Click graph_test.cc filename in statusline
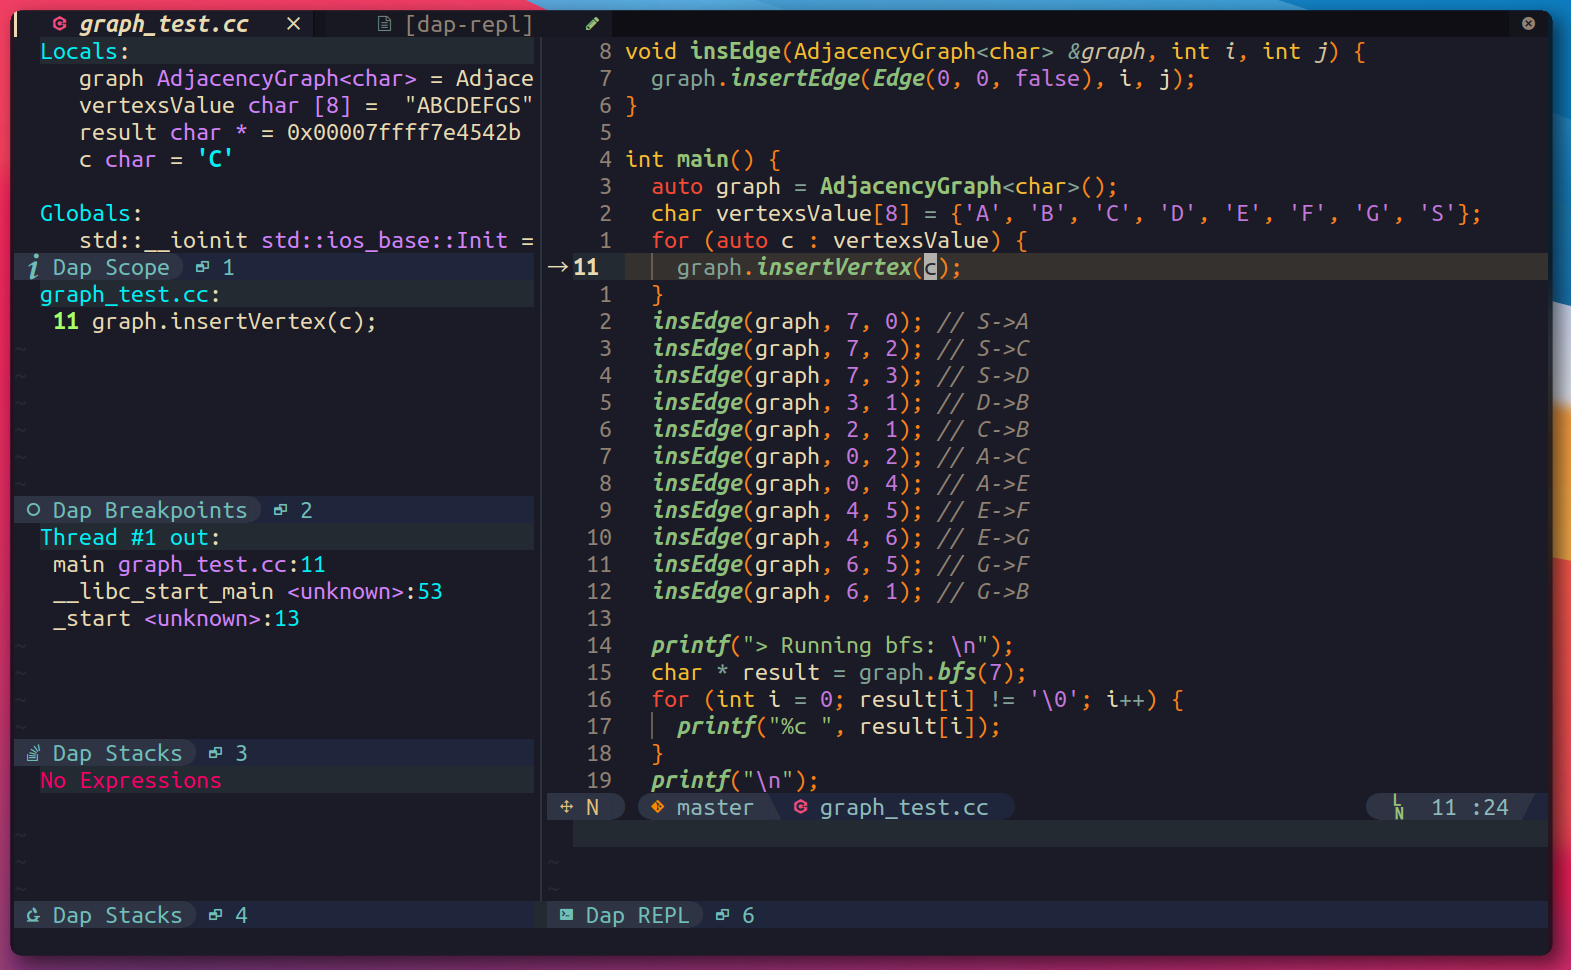1571x970 pixels. coord(904,807)
